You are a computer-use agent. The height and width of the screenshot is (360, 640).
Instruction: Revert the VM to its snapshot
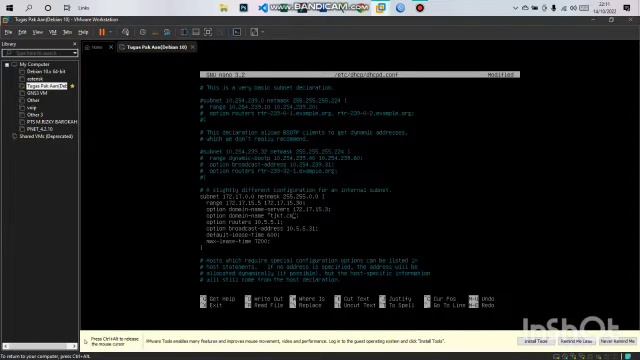click(155, 32)
